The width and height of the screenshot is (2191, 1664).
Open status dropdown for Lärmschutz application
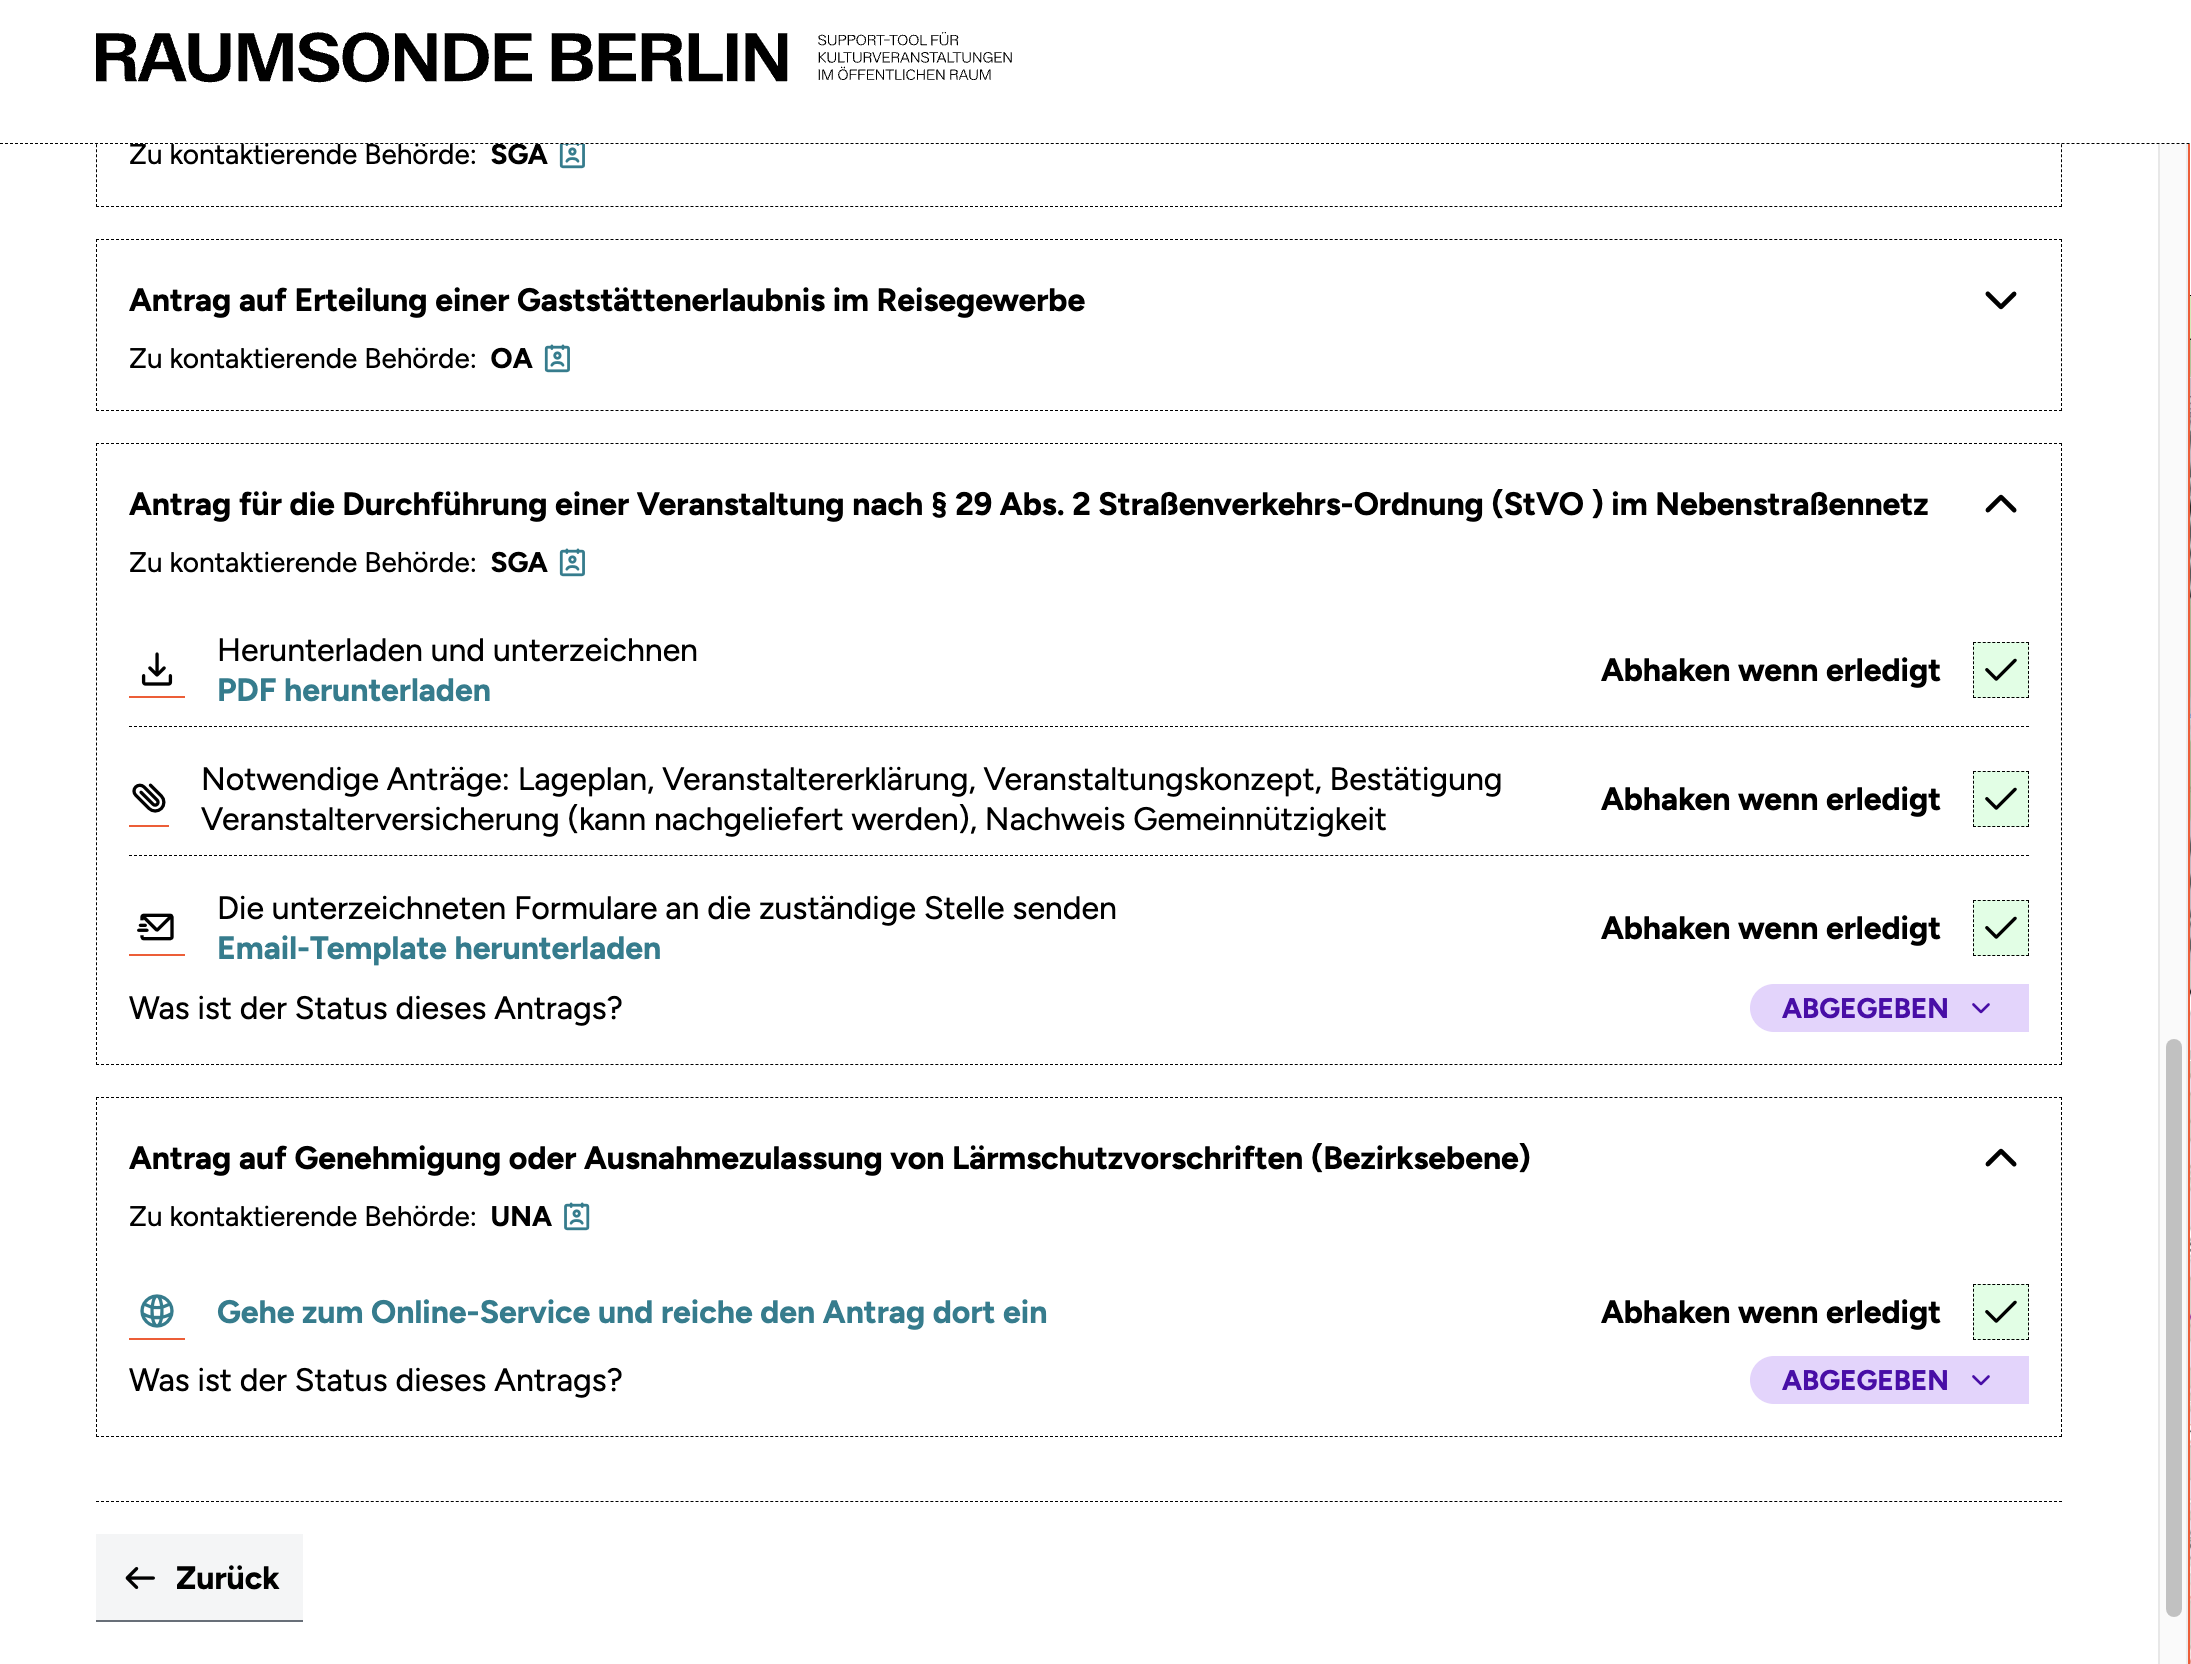point(1888,1380)
